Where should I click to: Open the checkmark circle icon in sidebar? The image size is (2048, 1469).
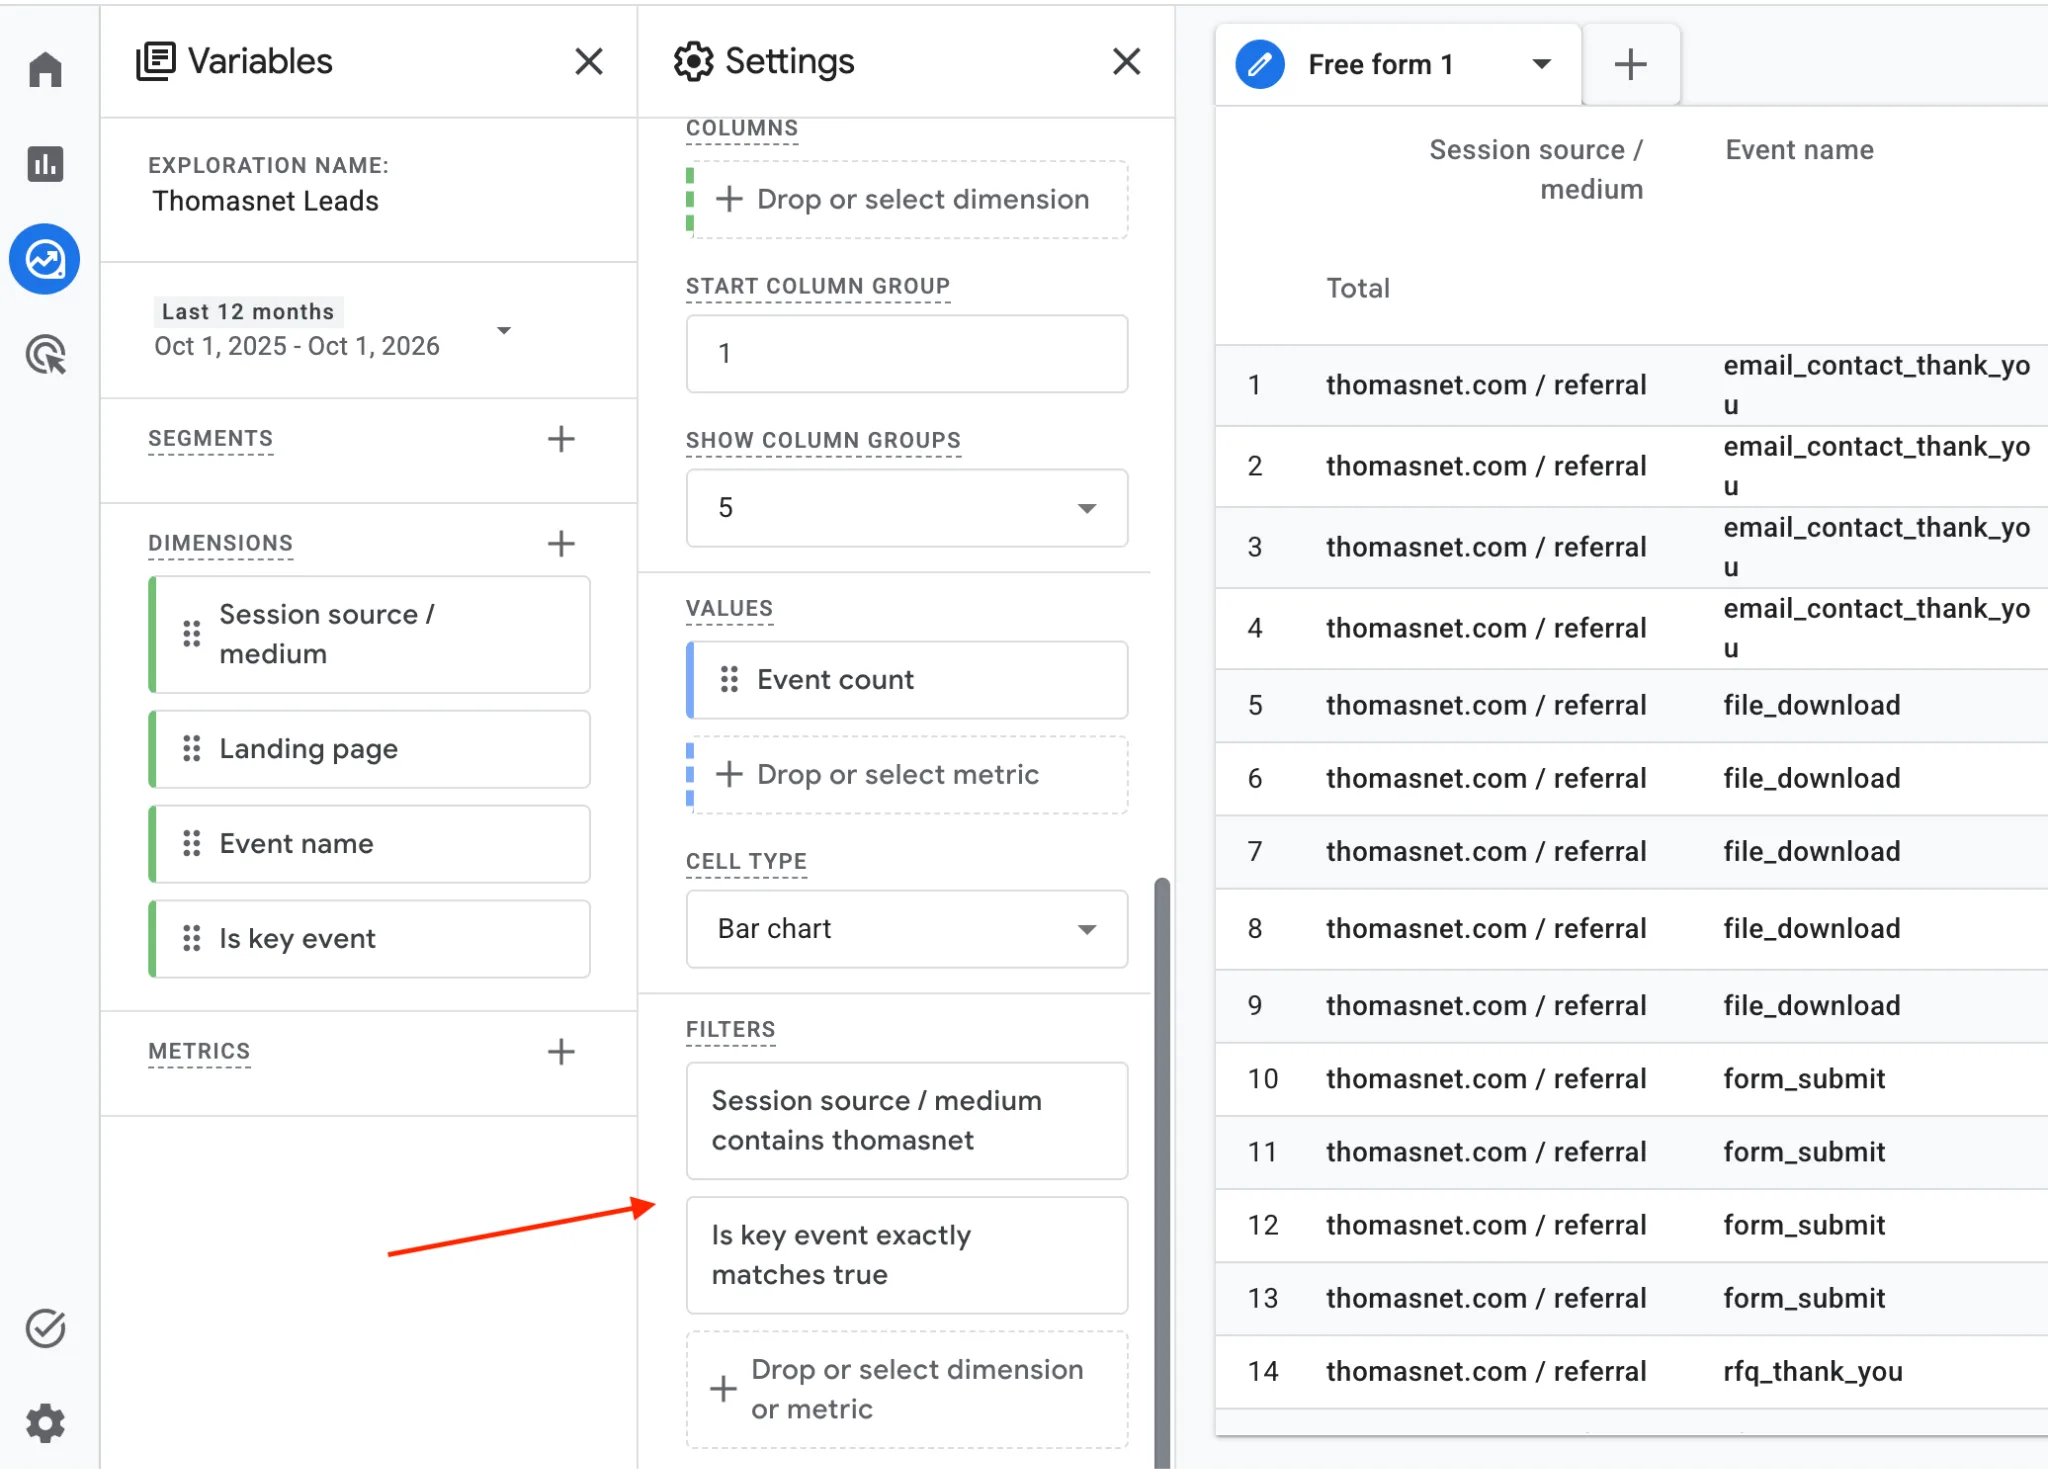[45, 1327]
